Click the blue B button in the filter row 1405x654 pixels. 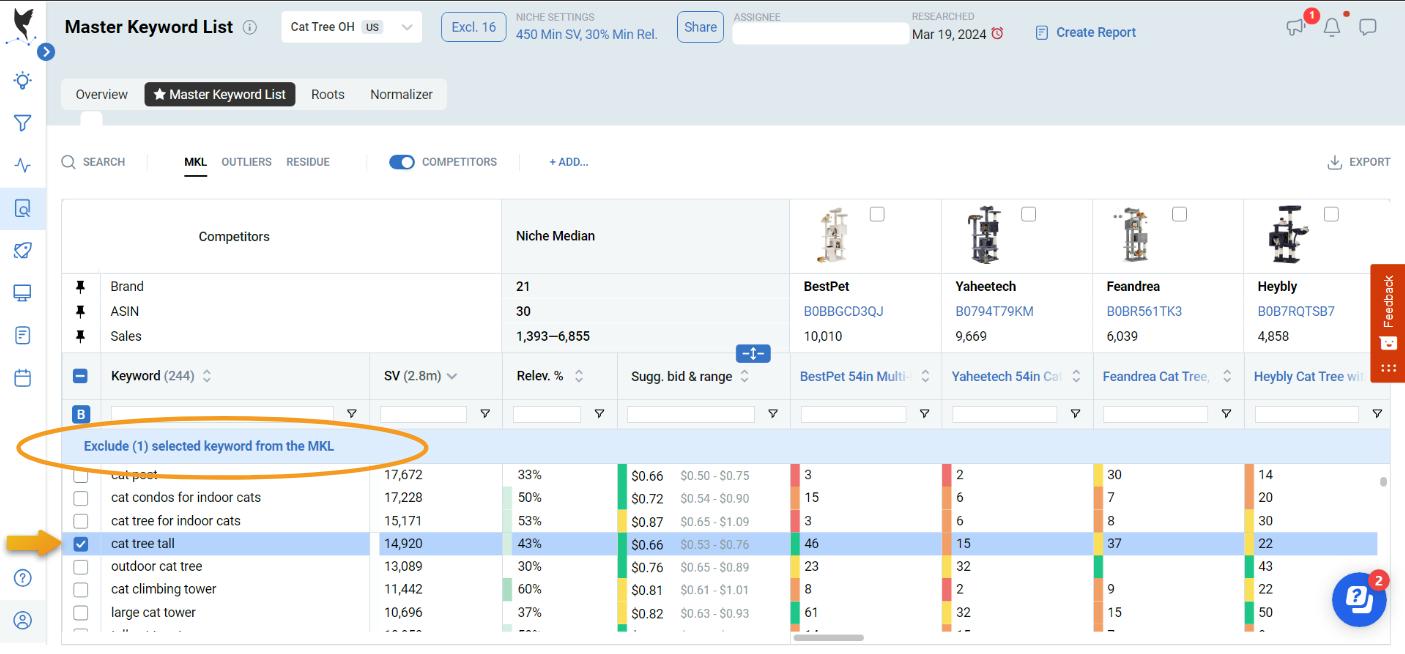pos(81,414)
